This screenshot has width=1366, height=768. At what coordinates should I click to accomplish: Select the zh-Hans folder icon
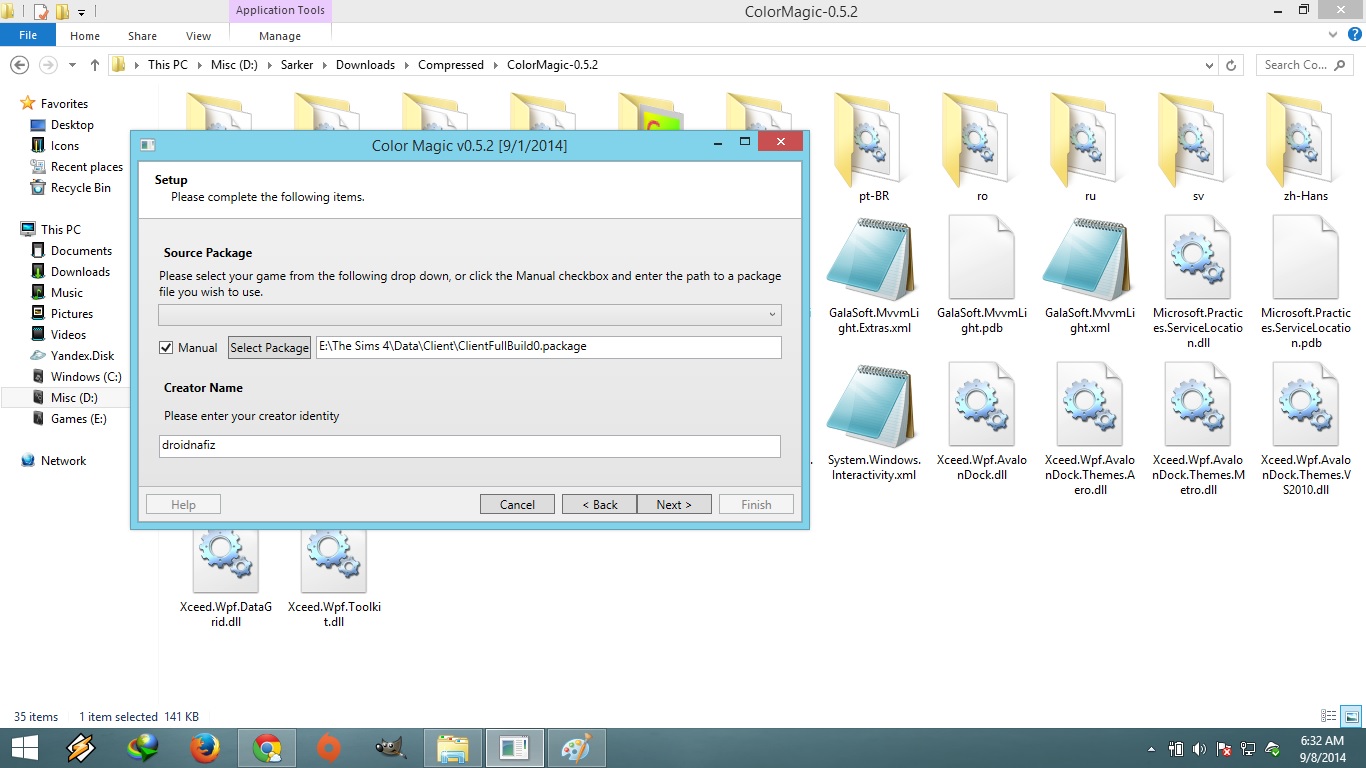(x=1305, y=140)
